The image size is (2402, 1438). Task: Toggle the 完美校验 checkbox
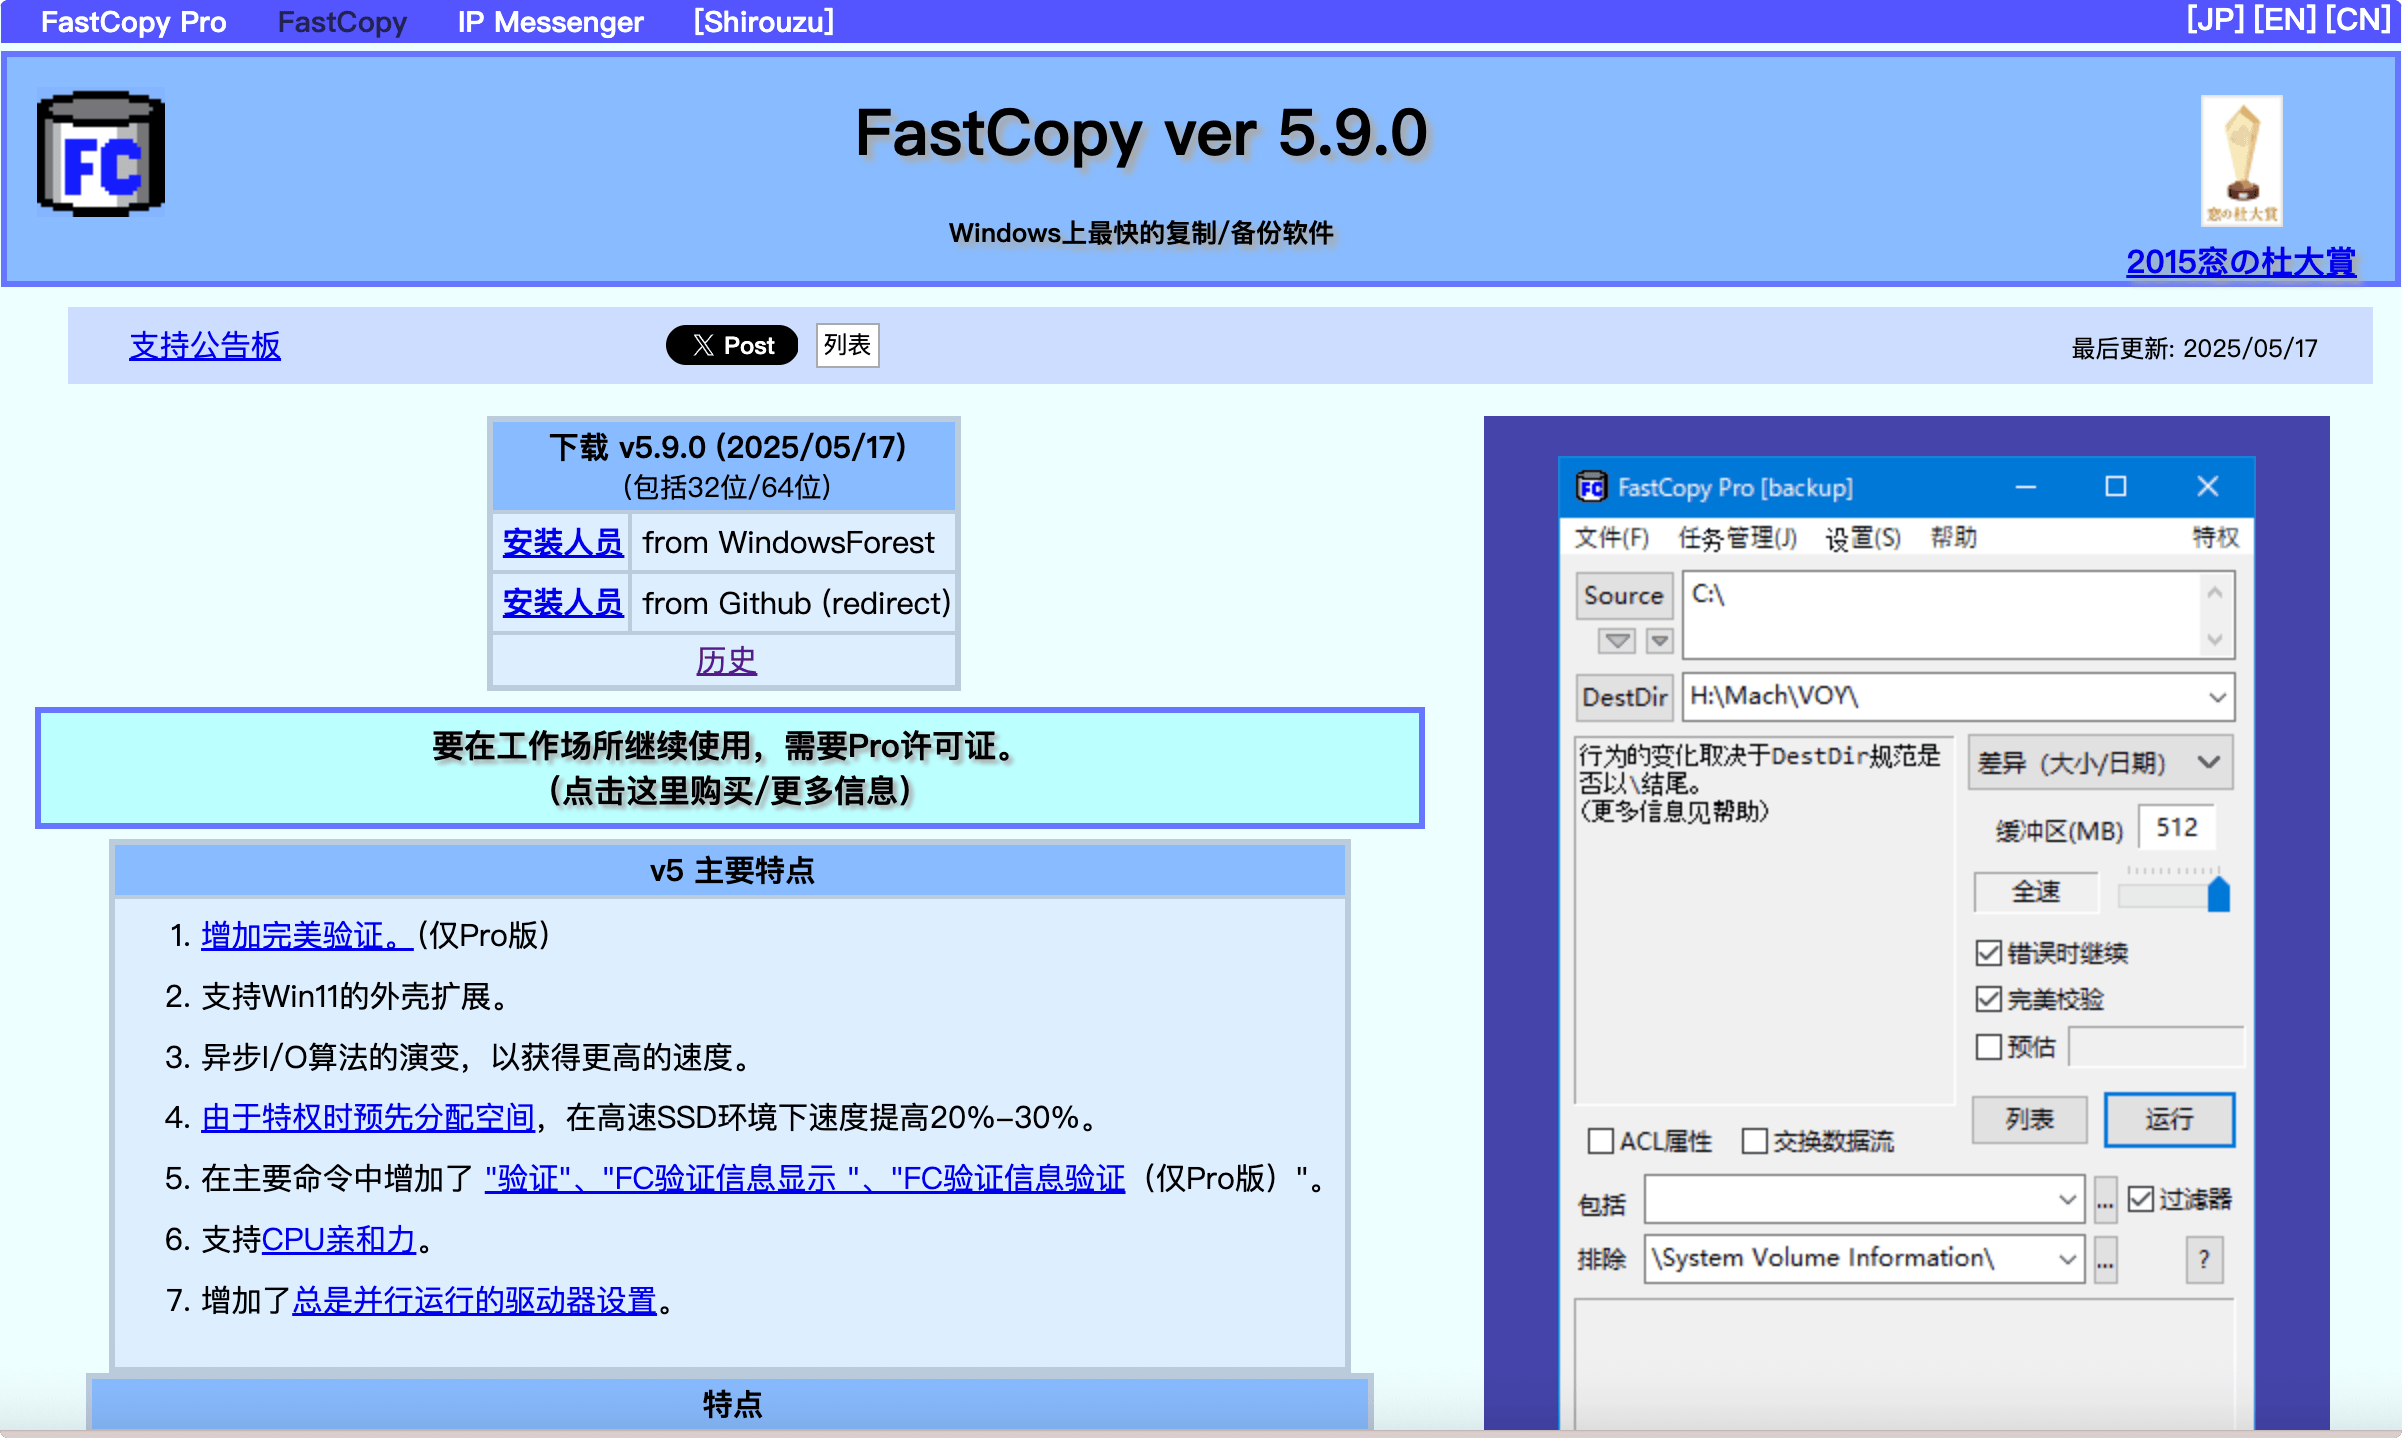(x=1989, y=999)
